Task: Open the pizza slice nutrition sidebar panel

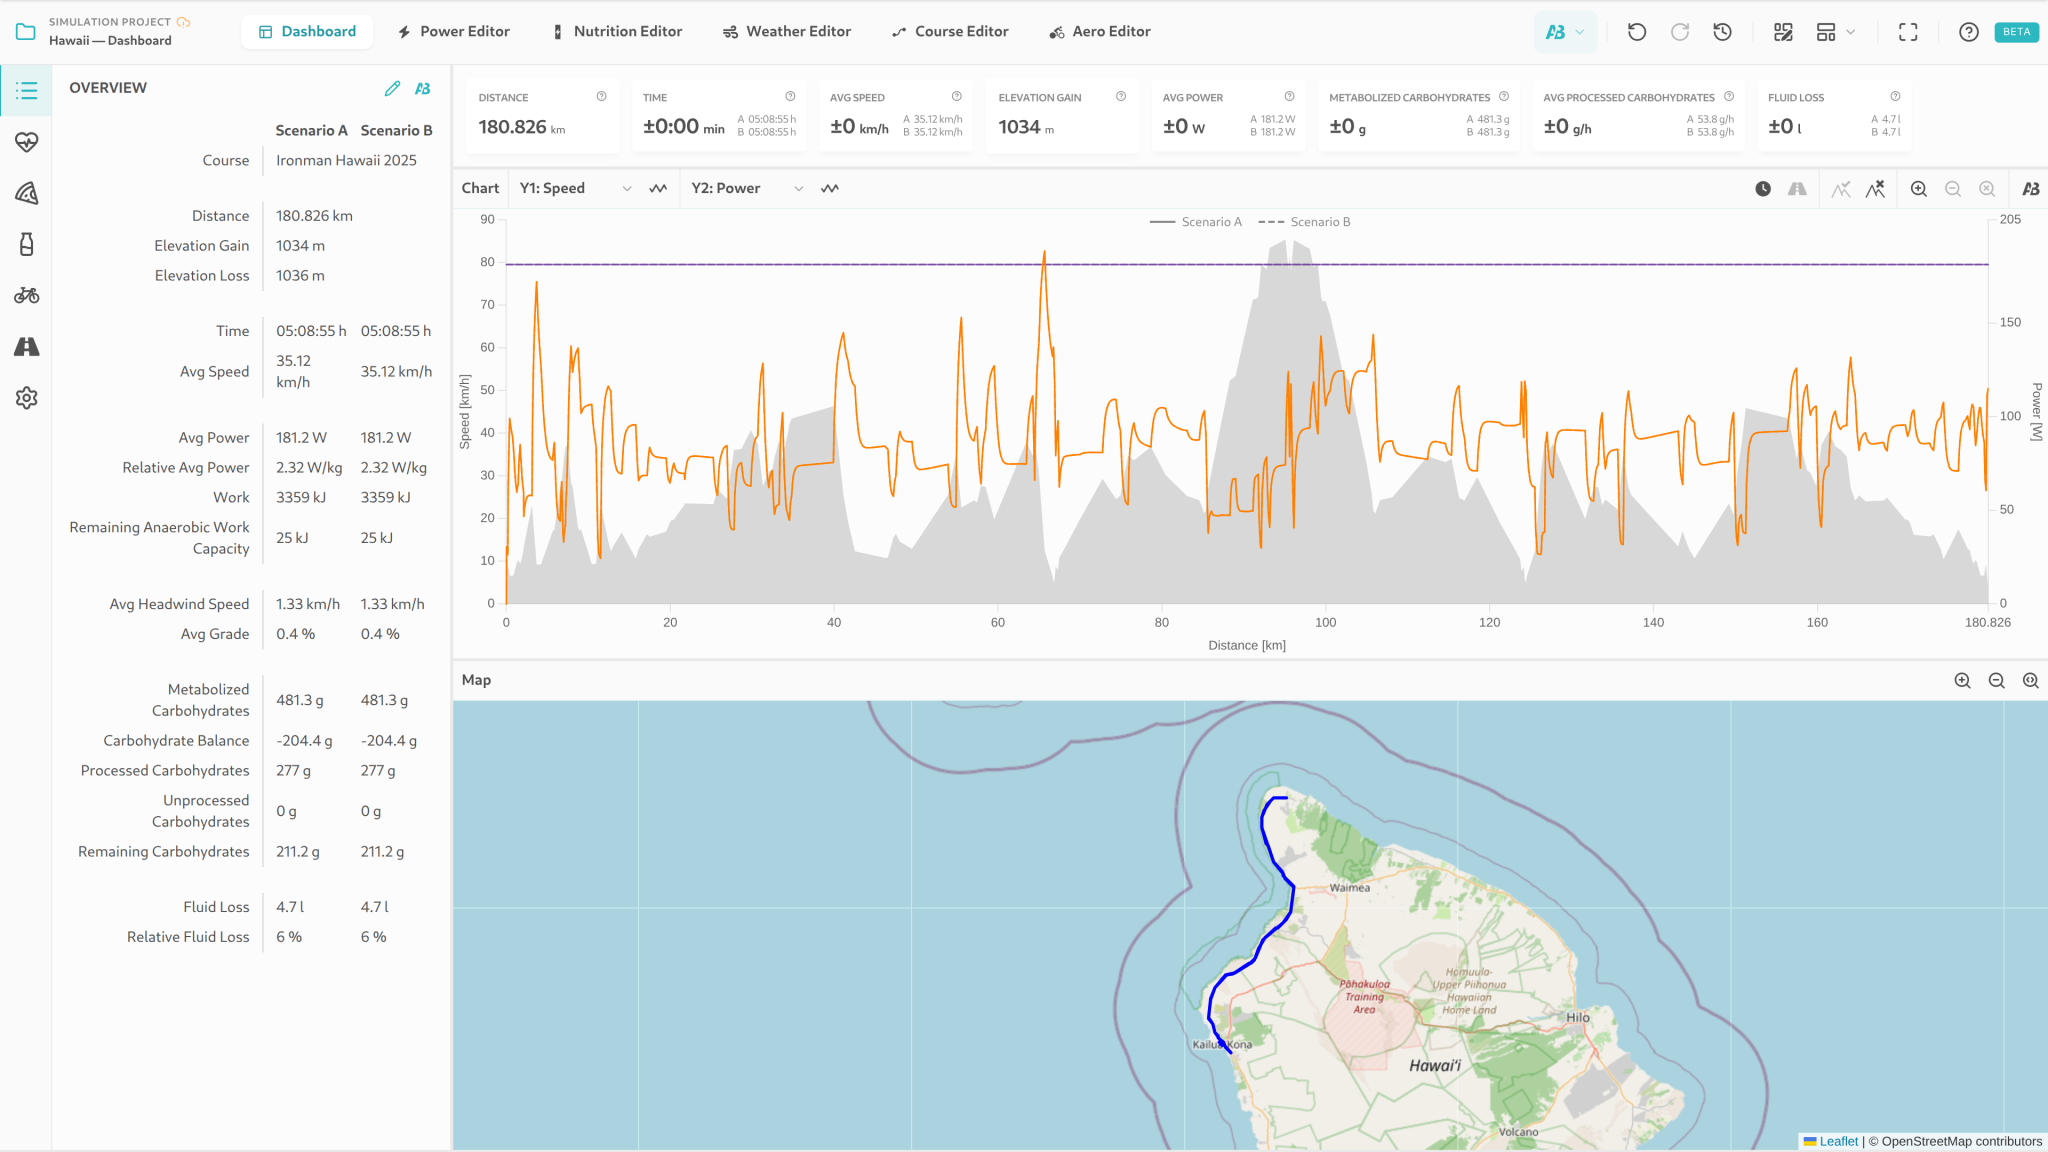Action: click(27, 193)
